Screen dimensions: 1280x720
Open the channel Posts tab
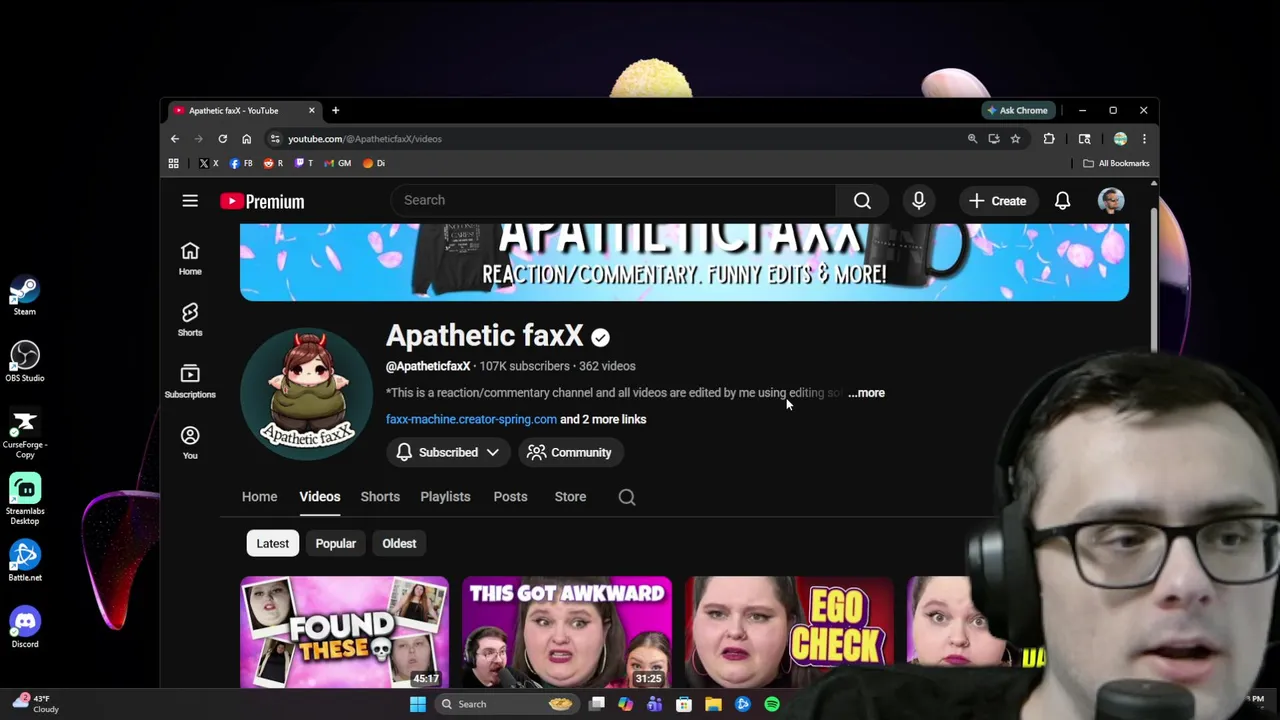pyautogui.click(x=510, y=497)
